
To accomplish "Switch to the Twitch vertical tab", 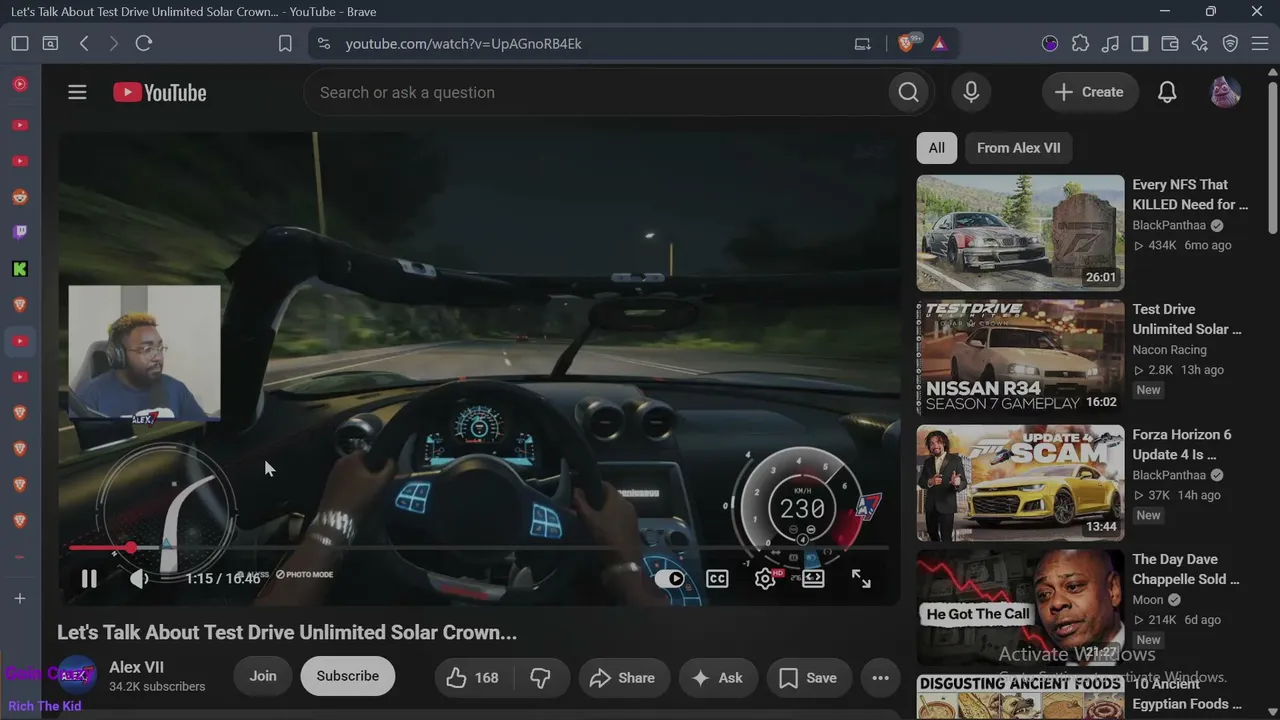I will pyautogui.click(x=20, y=233).
